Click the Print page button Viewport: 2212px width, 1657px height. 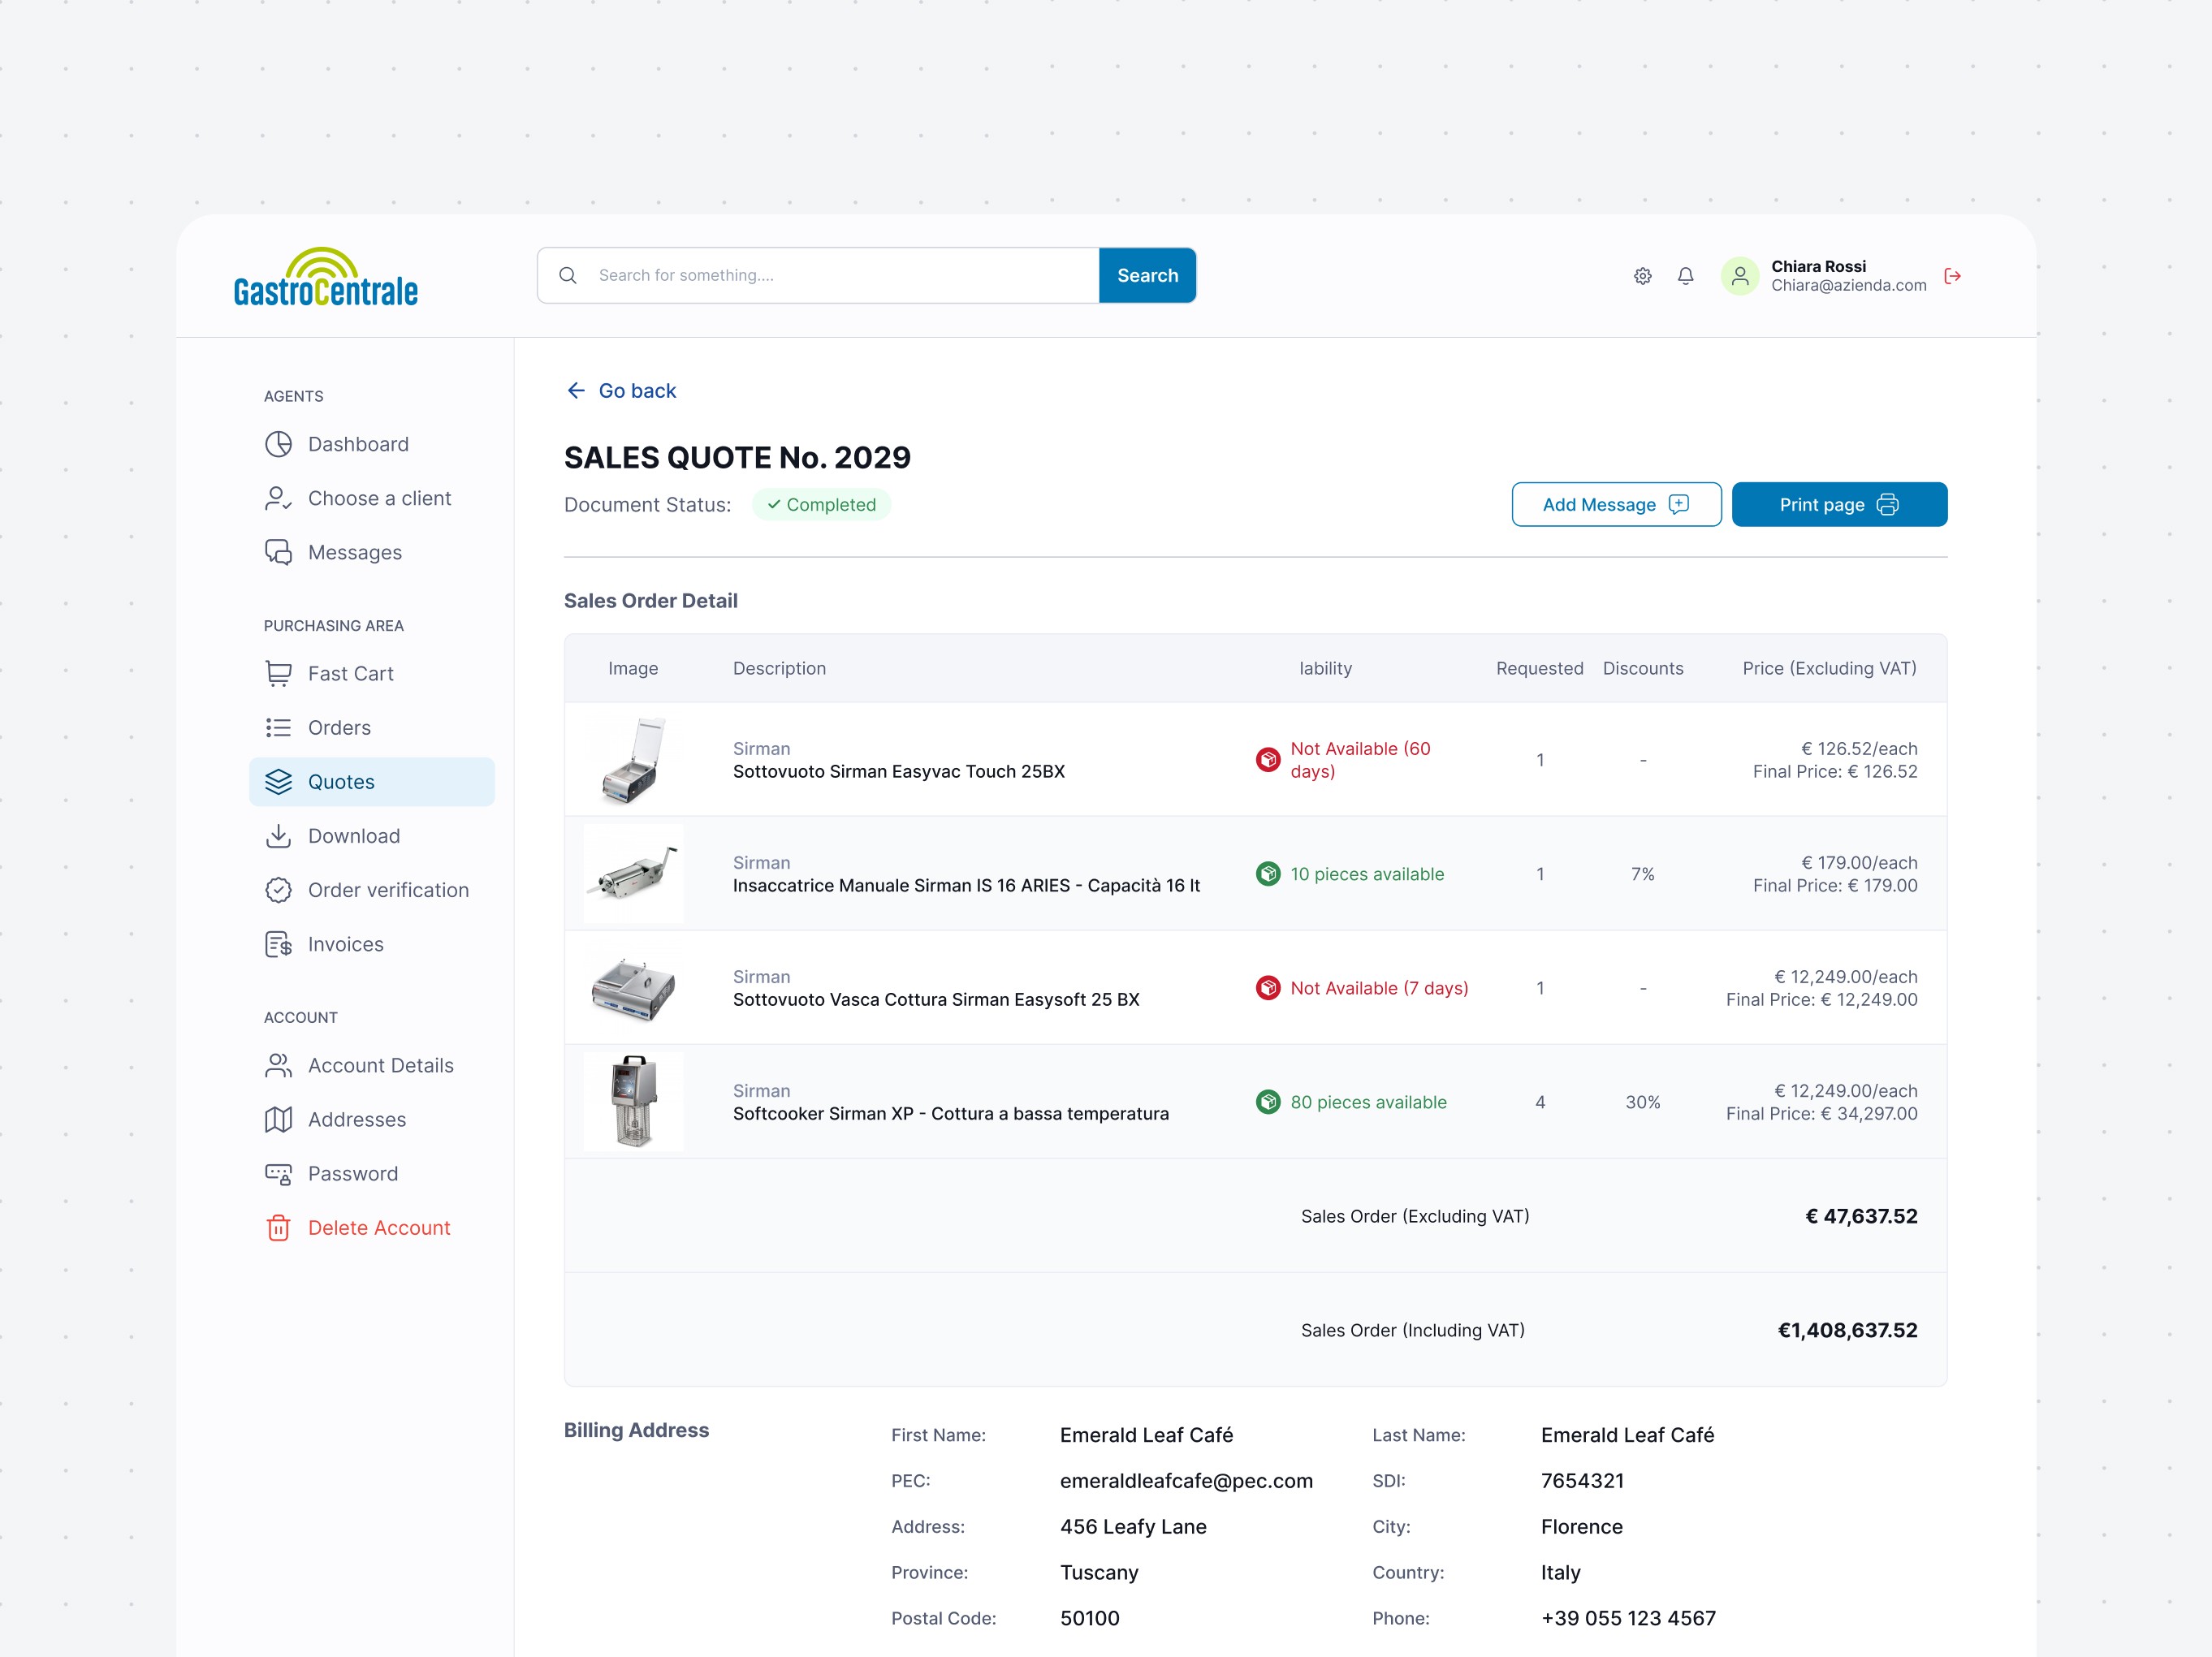tap(1839, 504)
